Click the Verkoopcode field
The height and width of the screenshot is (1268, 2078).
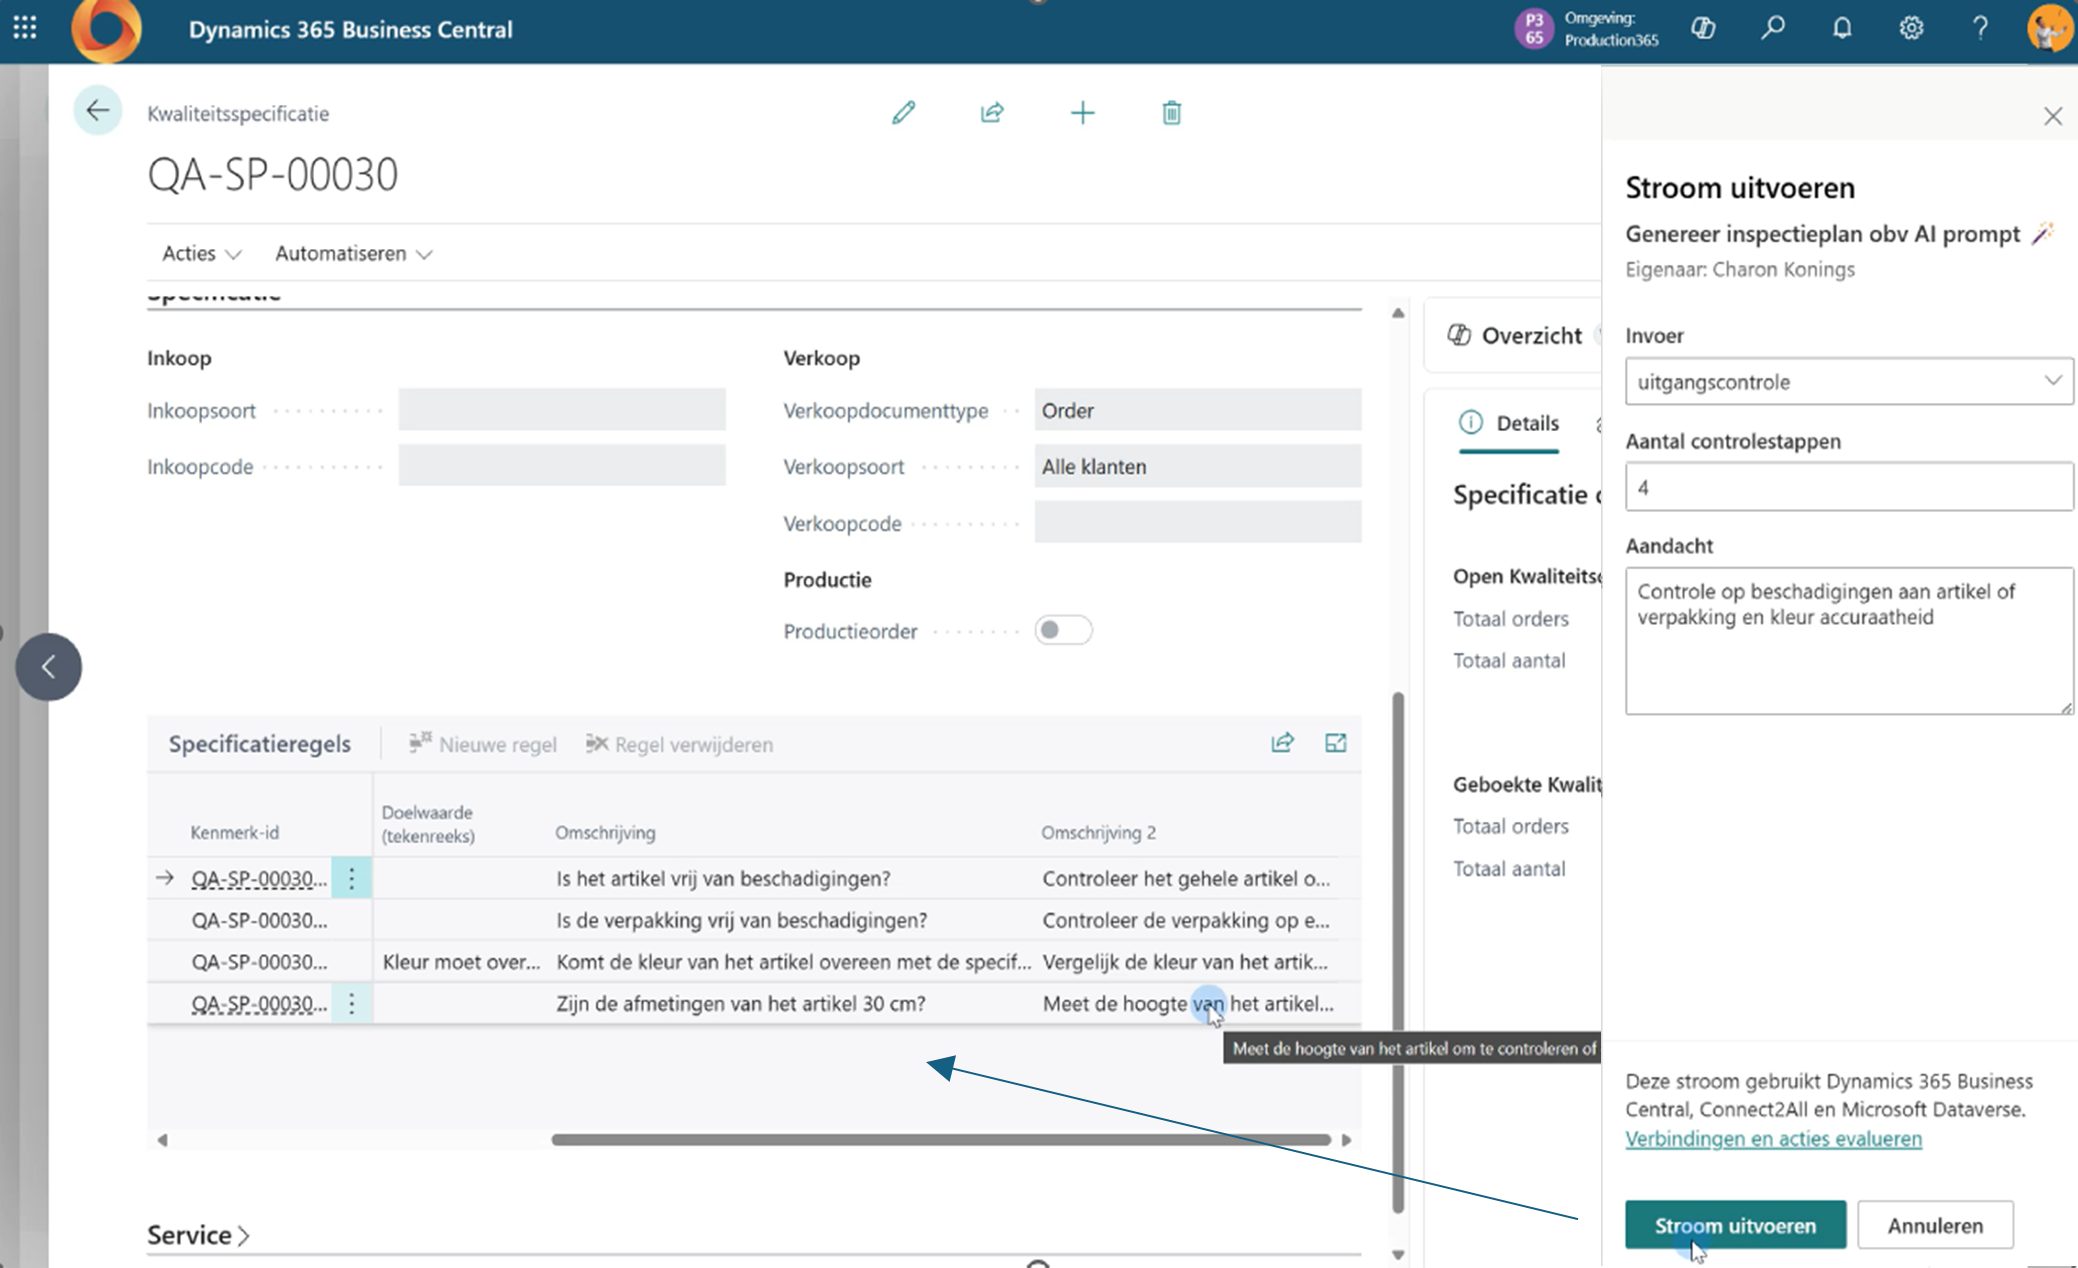click(1198, 522)
